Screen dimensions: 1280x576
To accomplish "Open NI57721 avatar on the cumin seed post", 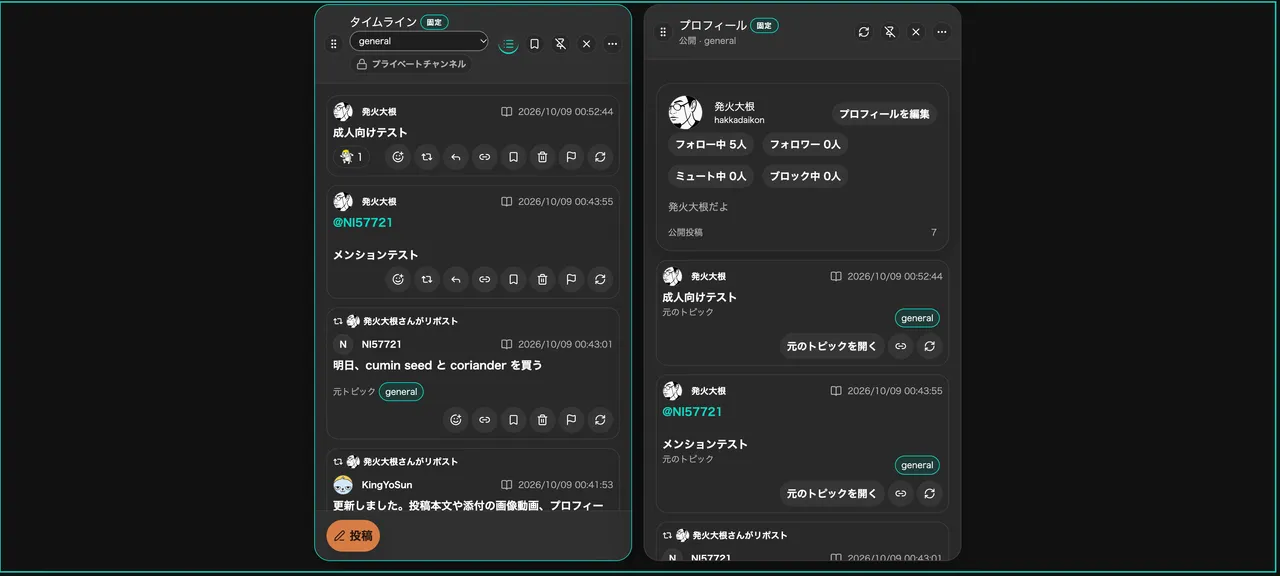I will [x=343, y=344].
